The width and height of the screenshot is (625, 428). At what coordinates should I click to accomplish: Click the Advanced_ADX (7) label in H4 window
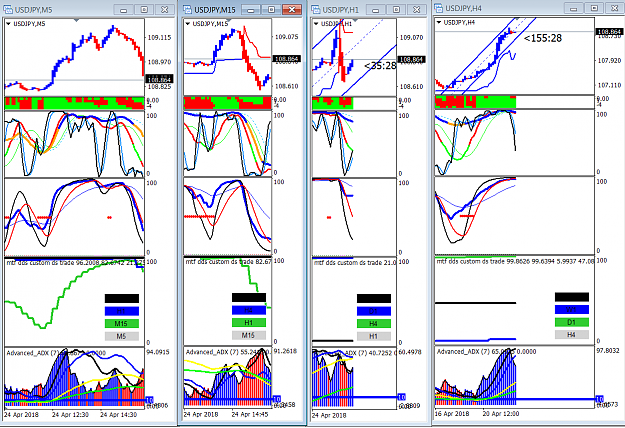464,351
